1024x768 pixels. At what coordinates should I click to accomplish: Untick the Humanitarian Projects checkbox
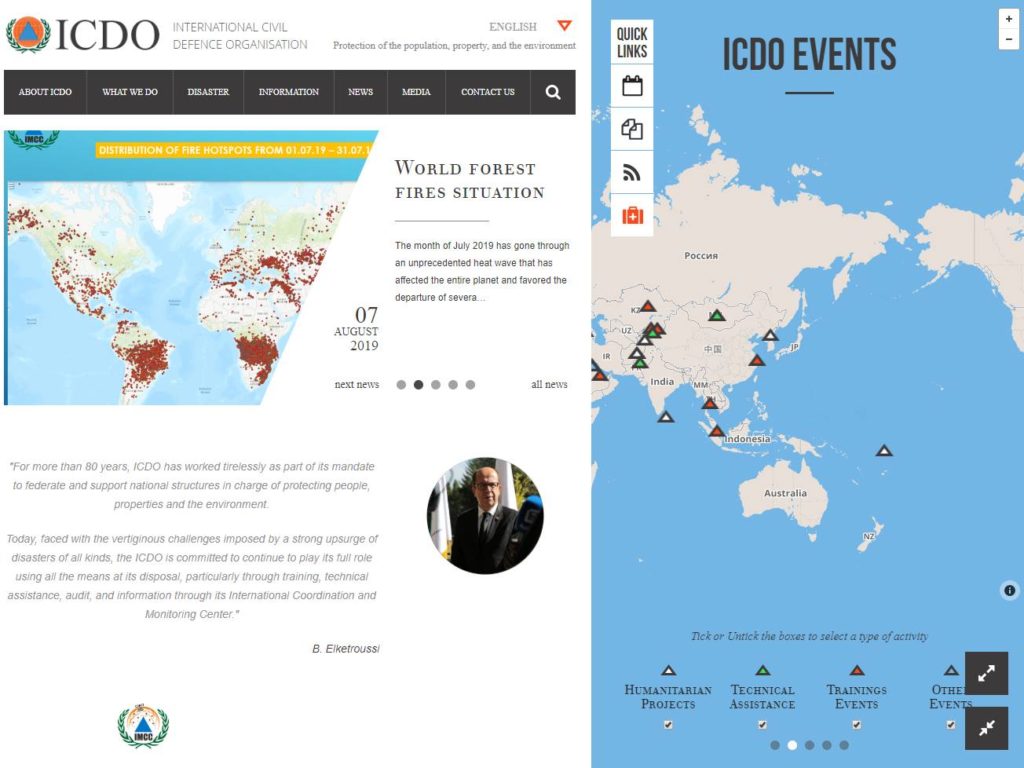coord(668,724)
